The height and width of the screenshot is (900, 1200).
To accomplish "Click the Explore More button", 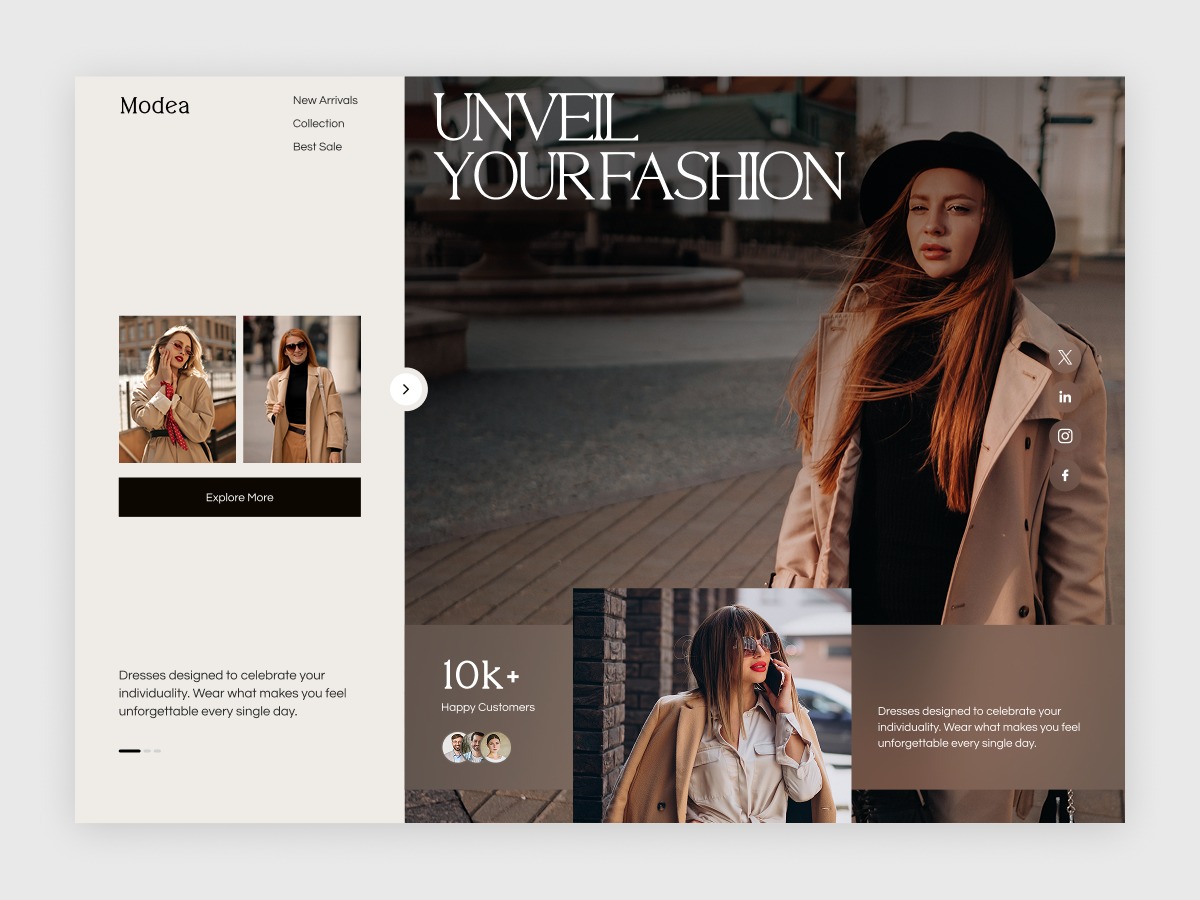I will [239, 497].
